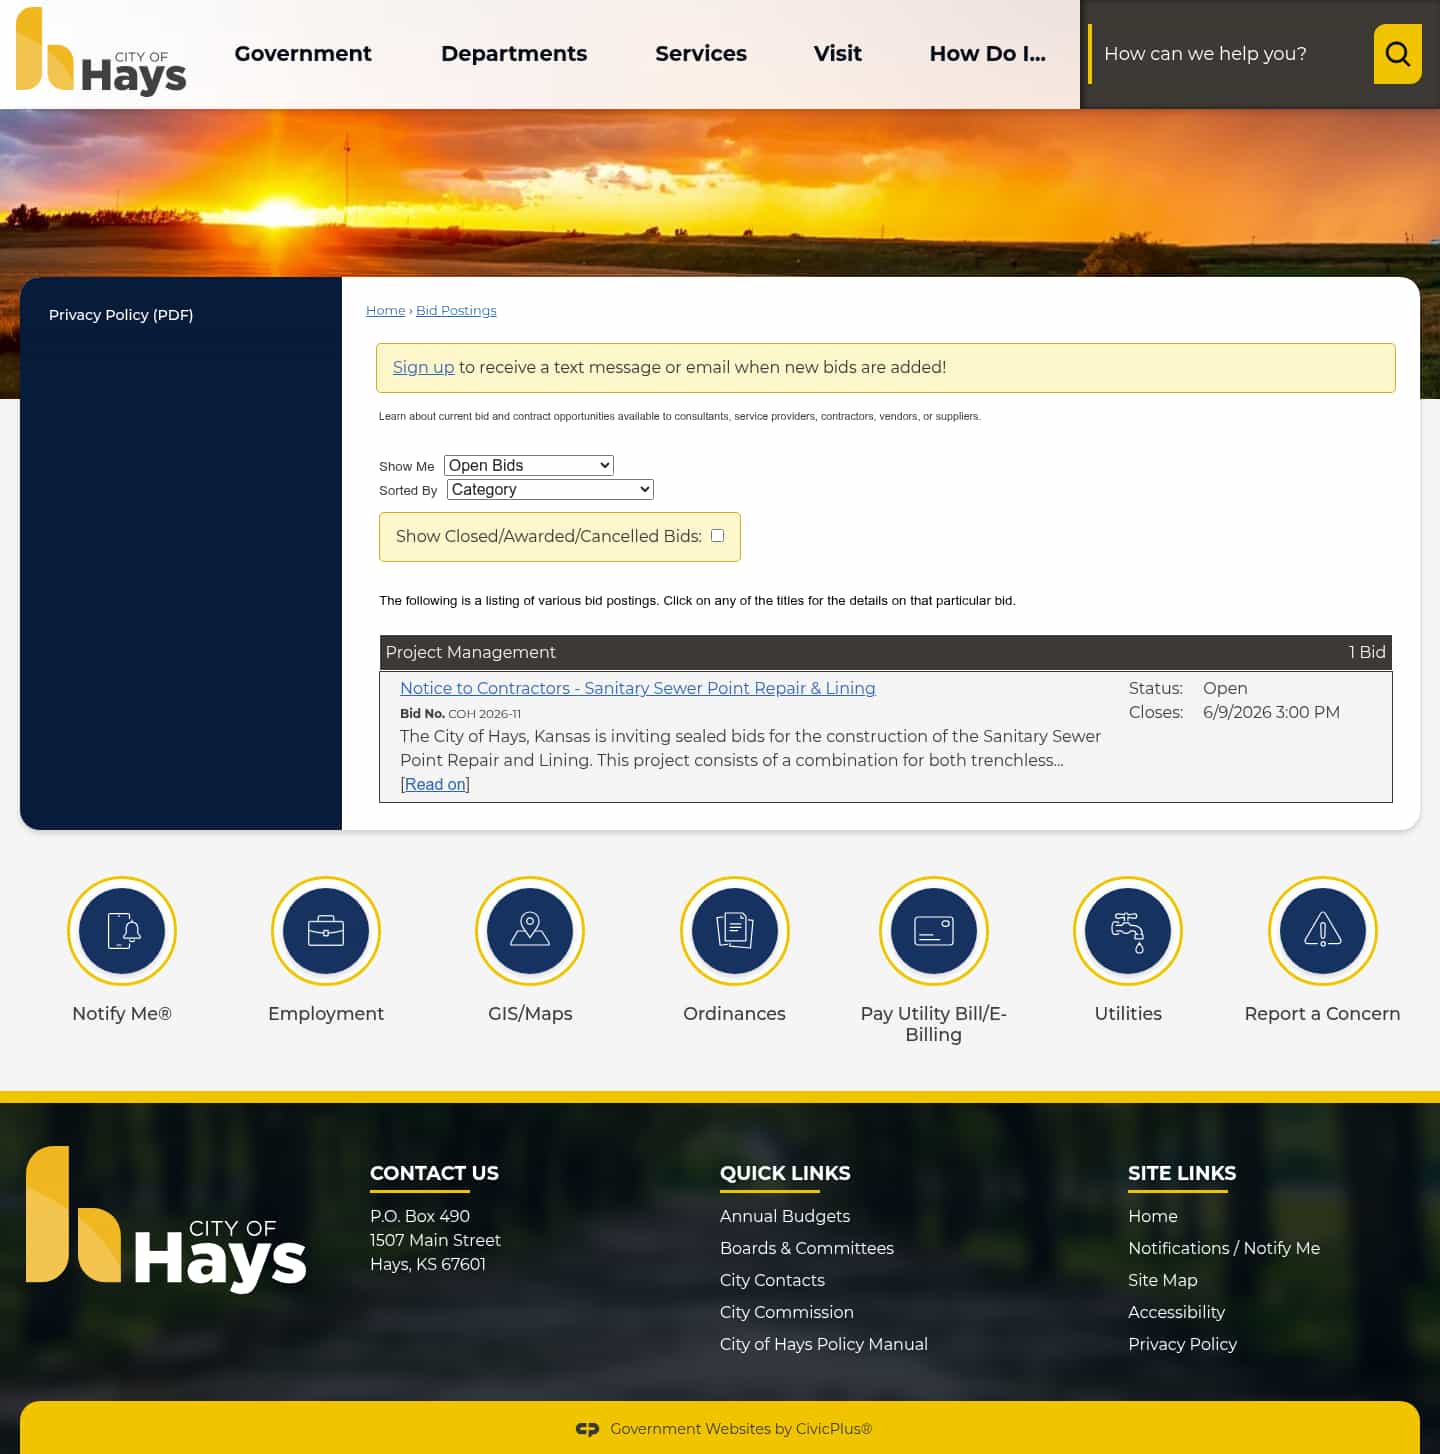Click the Pay Utility Bill/E-Billing label
The width and height of the screenshot is (1440, 1454).
click(934, 1024)
